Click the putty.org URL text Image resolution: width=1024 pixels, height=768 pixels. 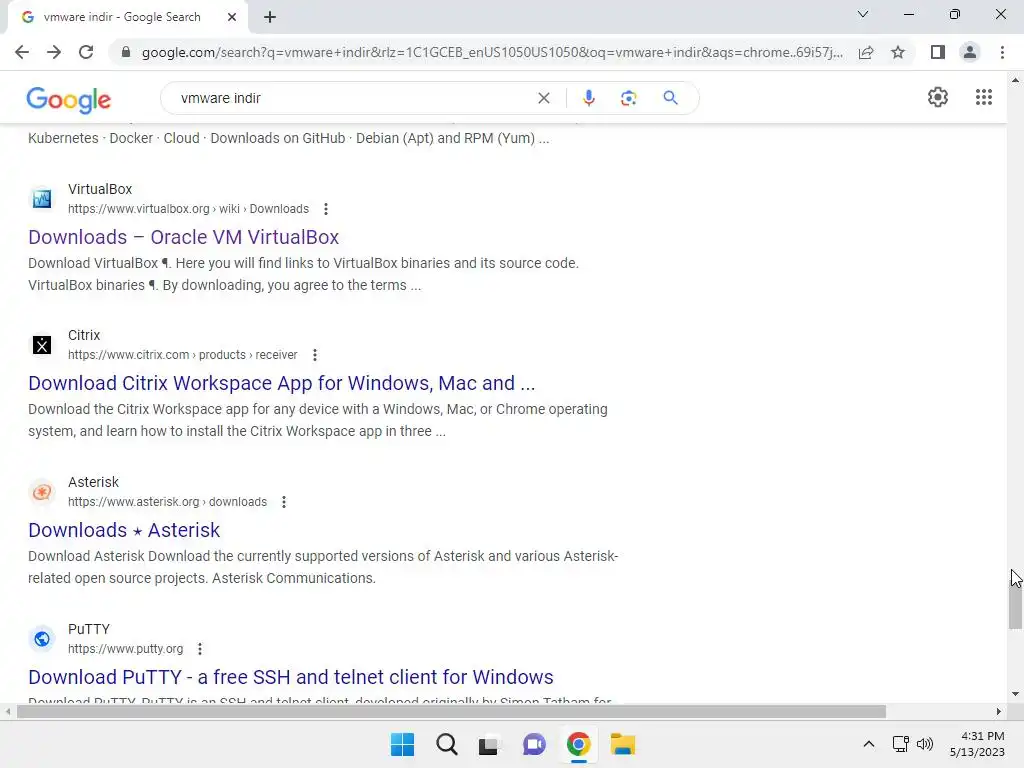125,649
